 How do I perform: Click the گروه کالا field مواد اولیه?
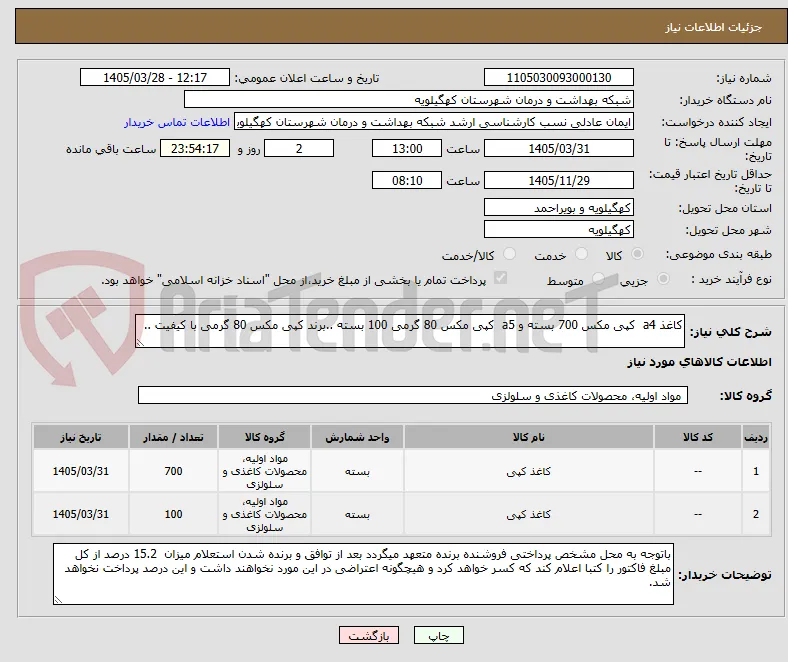click(x=413, y=395)
